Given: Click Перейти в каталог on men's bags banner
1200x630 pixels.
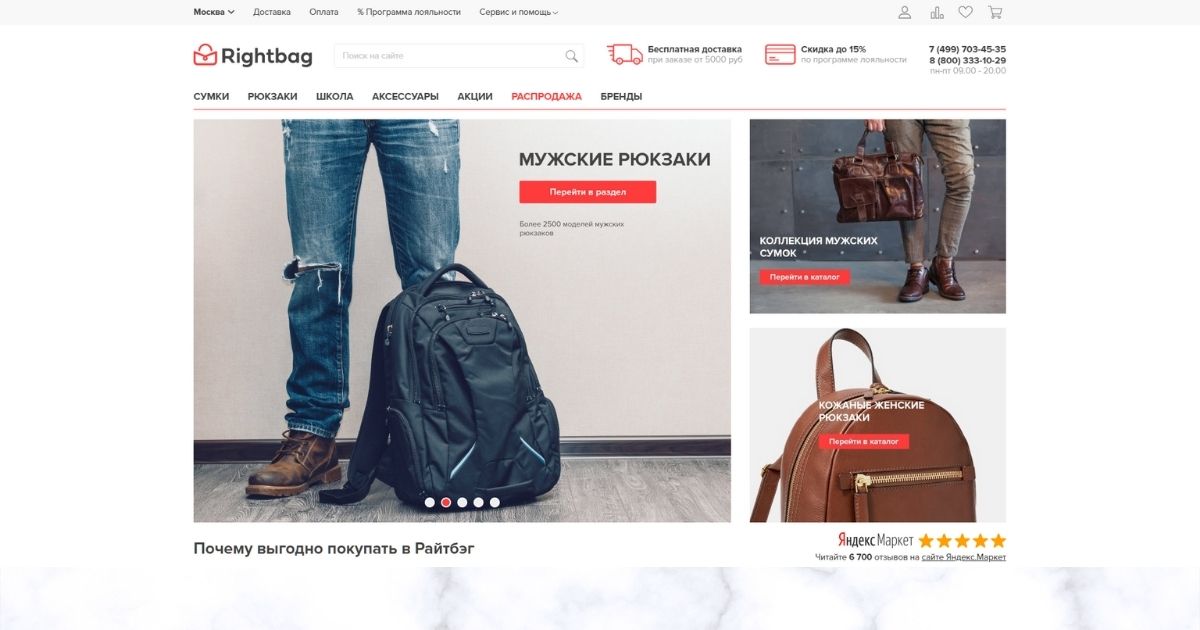Looking at the screenshot, I should click(805, 277).
